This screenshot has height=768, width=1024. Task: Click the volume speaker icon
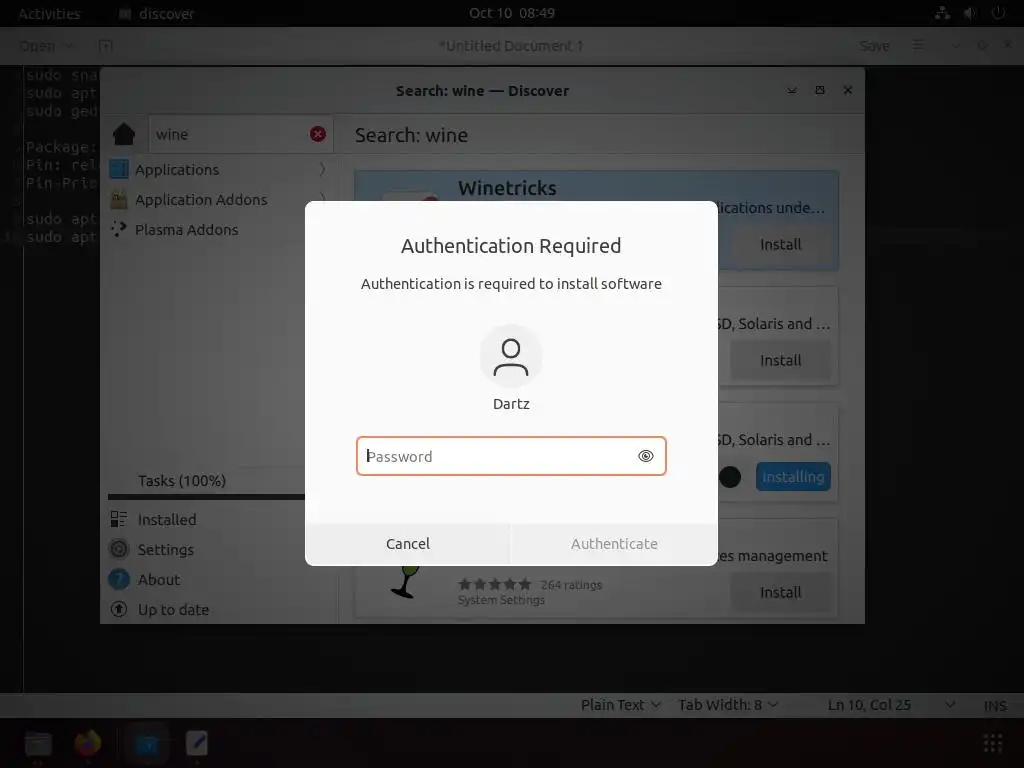click(970, 13)
